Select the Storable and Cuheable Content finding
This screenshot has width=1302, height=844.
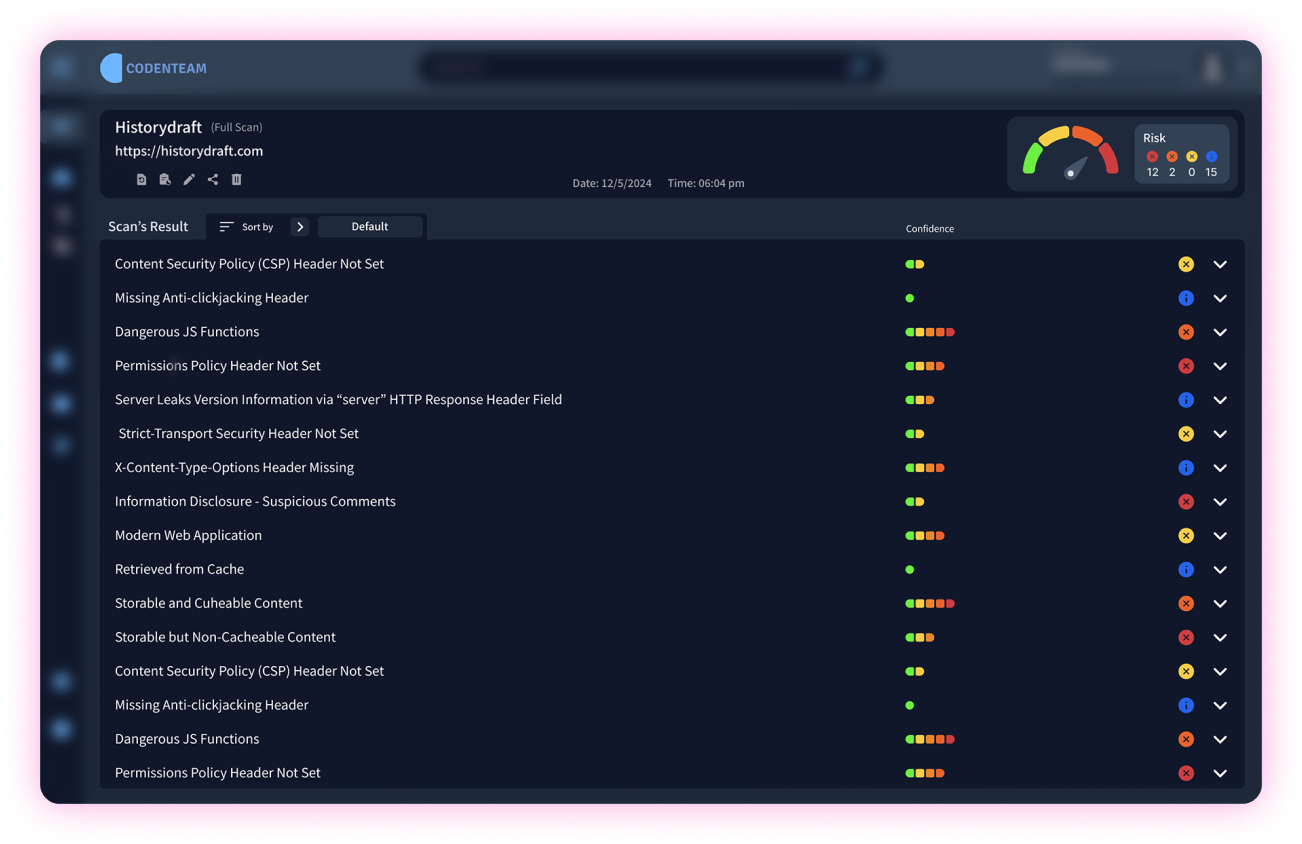[x=208, y=604]
